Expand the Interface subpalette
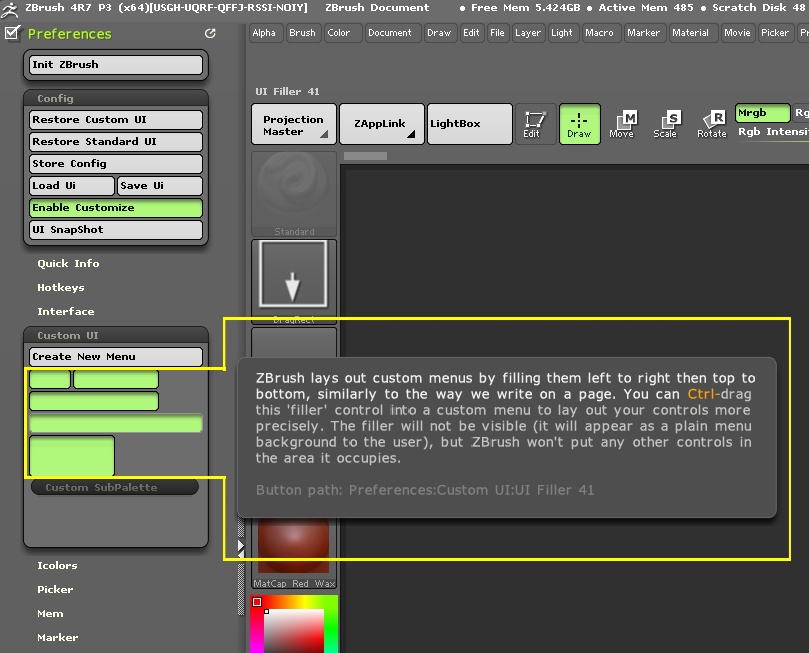 pos(66,312)
